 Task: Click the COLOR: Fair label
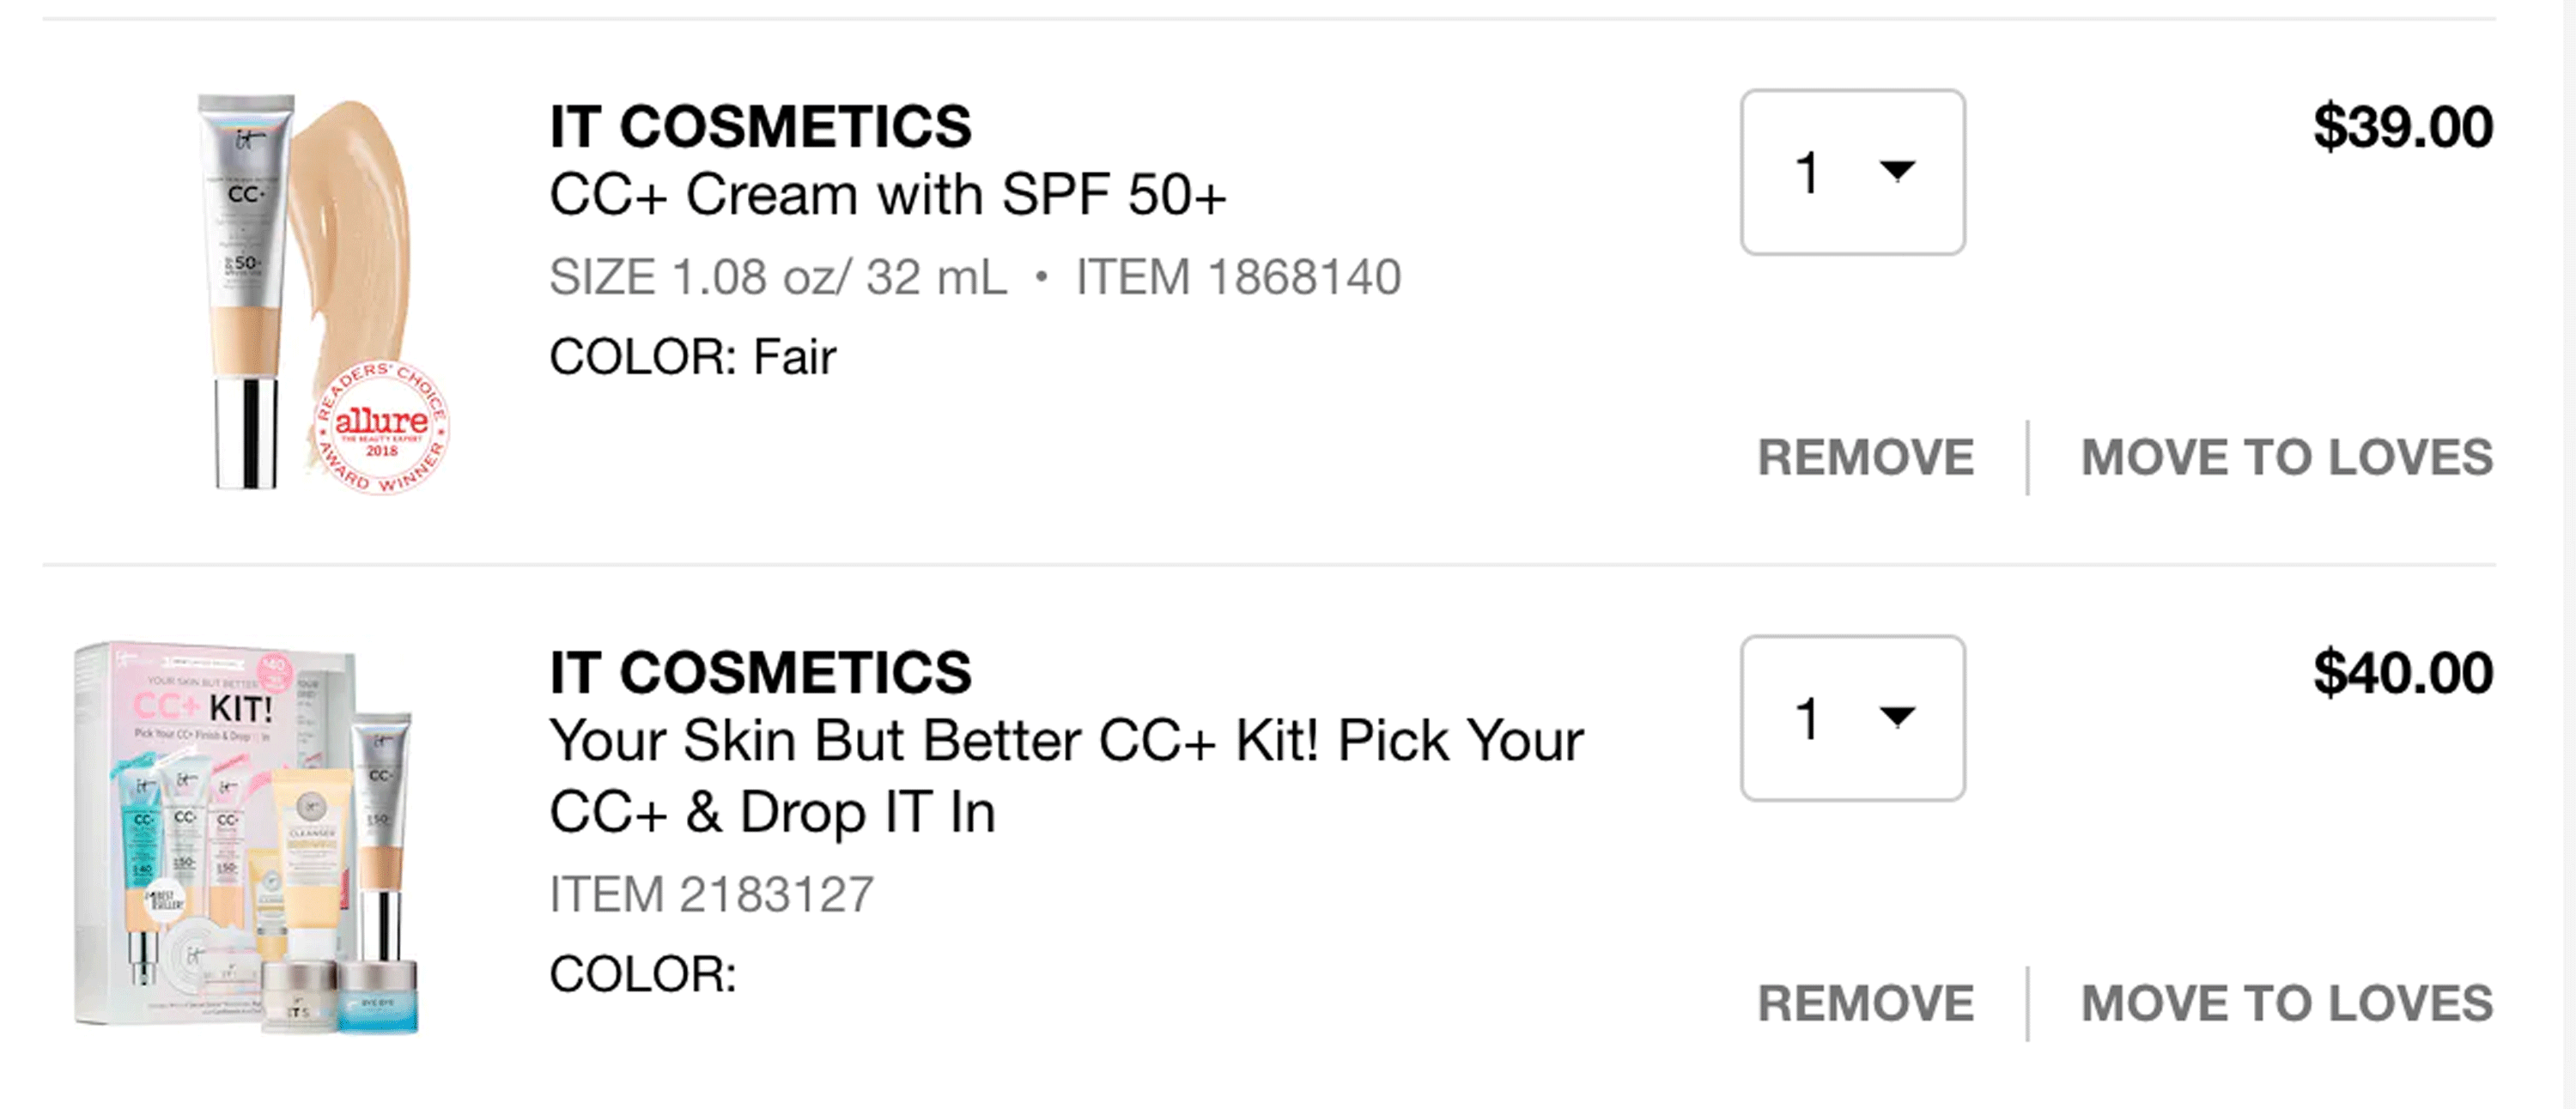693,357
